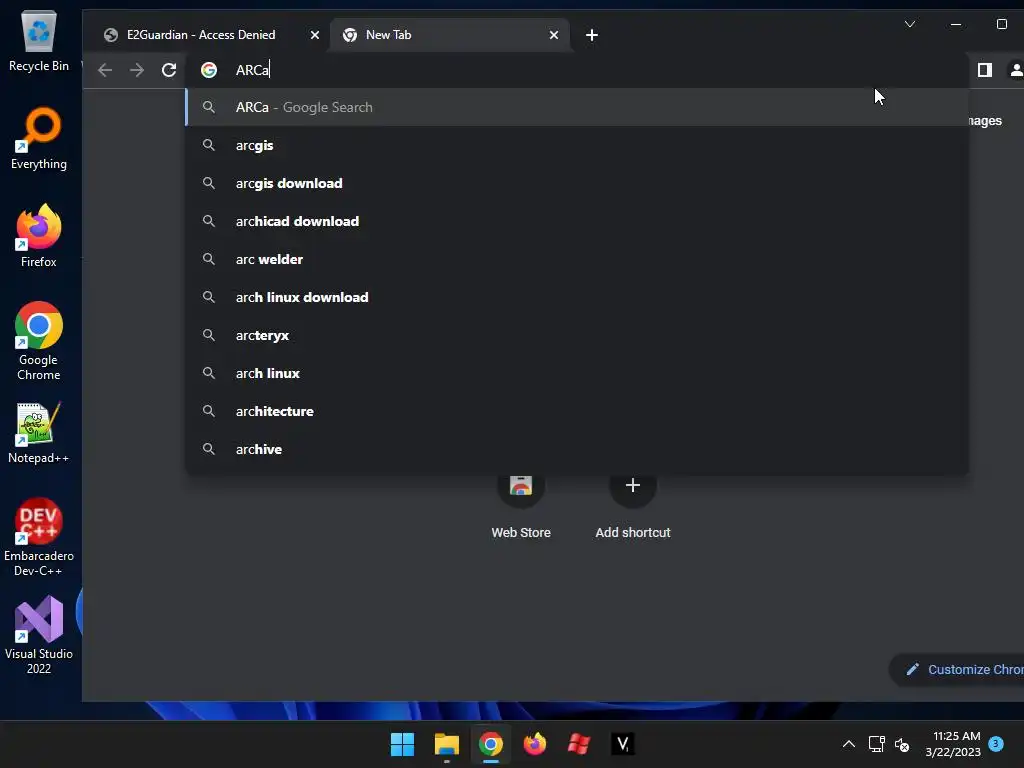This screenshot has width=1024, height=768.
Task: Open the Web Store shortcut
Action: (x=520, y=506)
